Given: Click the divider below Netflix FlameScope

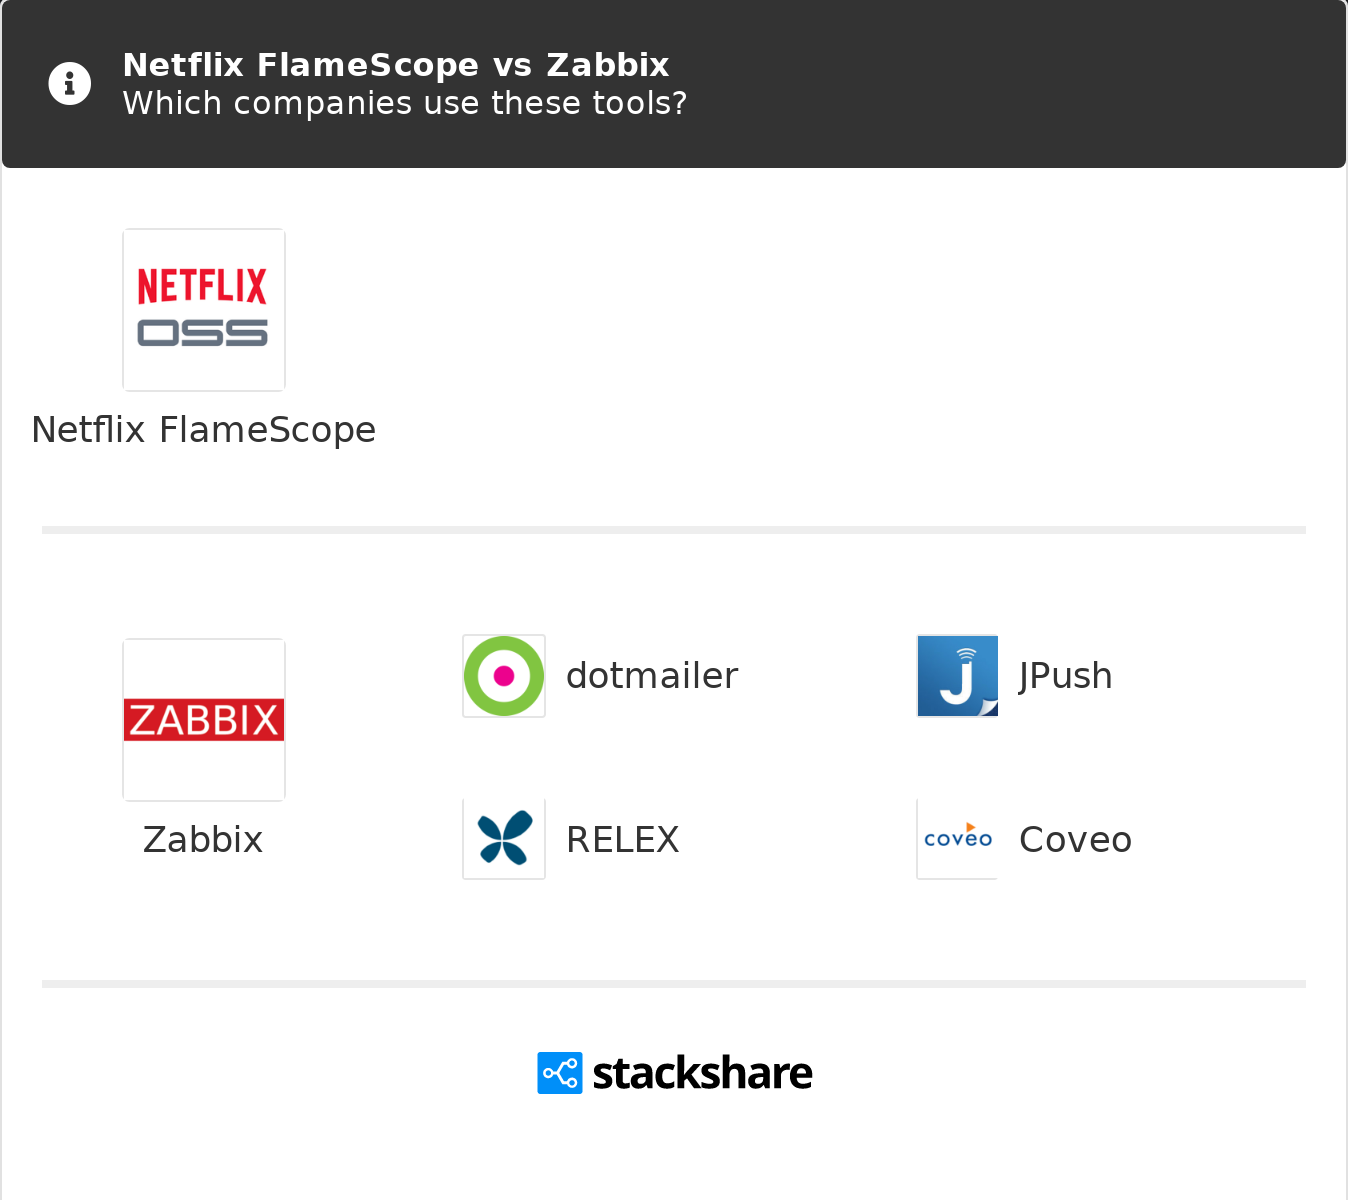Looking at the screenshot, I should [x=674, y=530].
